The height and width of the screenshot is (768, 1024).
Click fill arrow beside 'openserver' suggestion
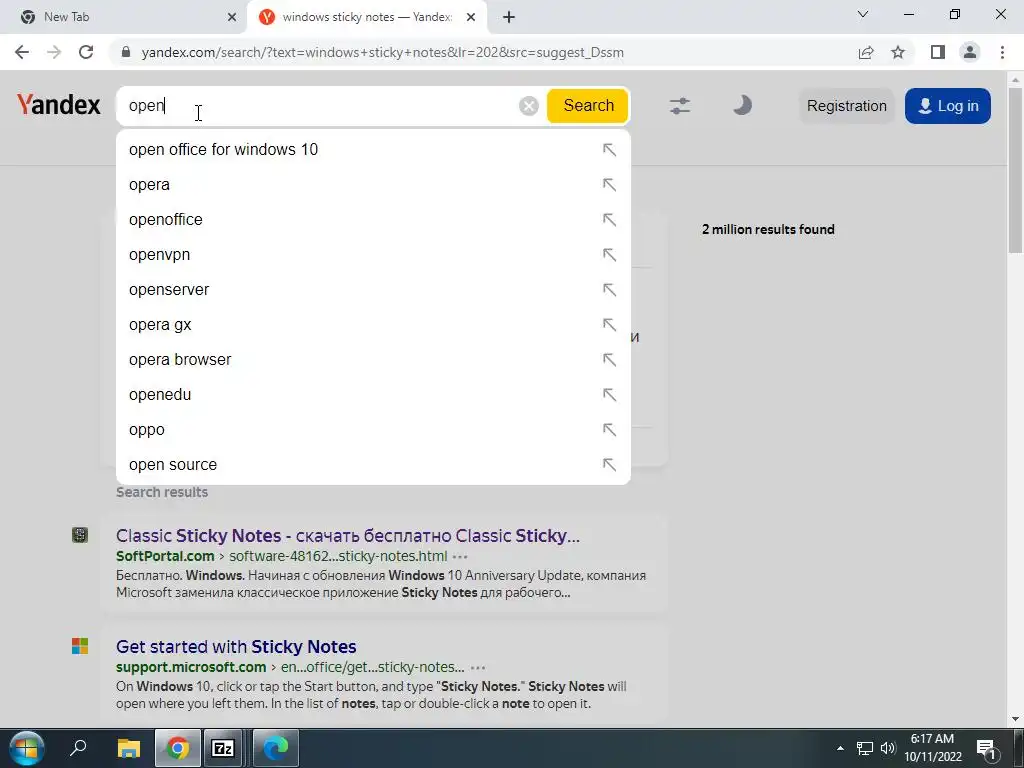[x=609, y=289]
